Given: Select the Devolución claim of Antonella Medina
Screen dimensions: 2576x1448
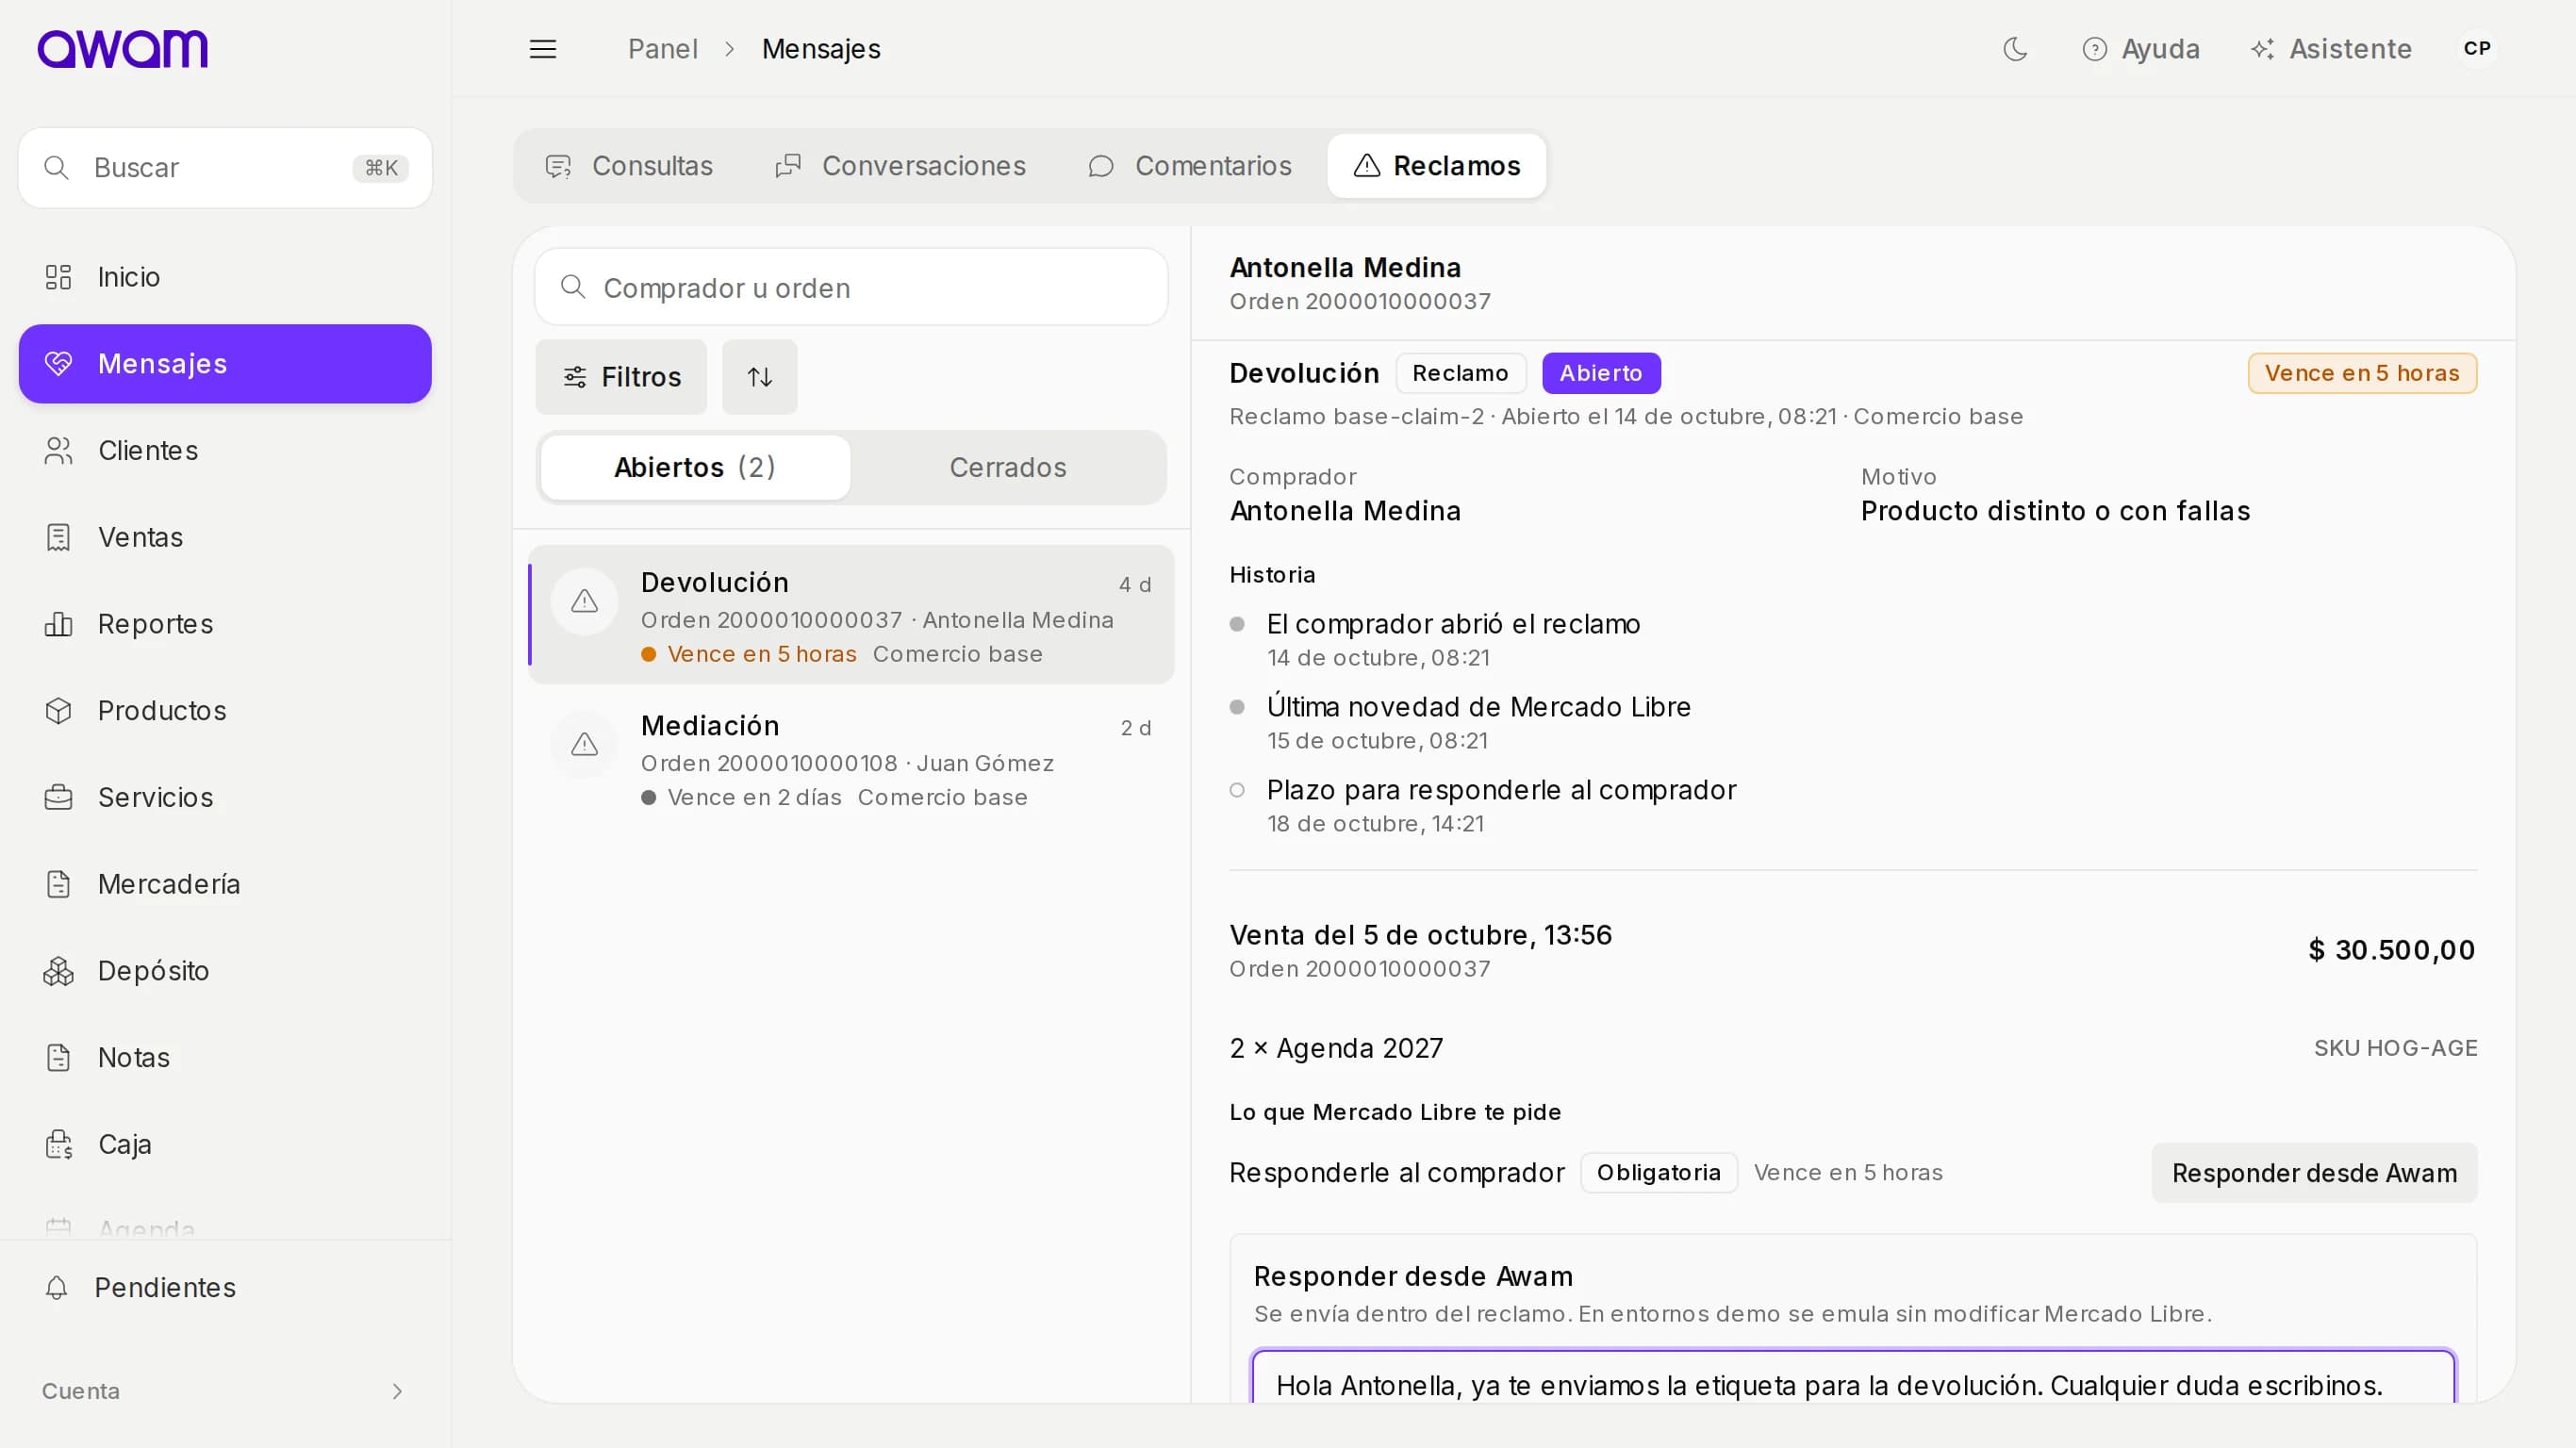Looking at the screenshot, I should tap(851, 614).
